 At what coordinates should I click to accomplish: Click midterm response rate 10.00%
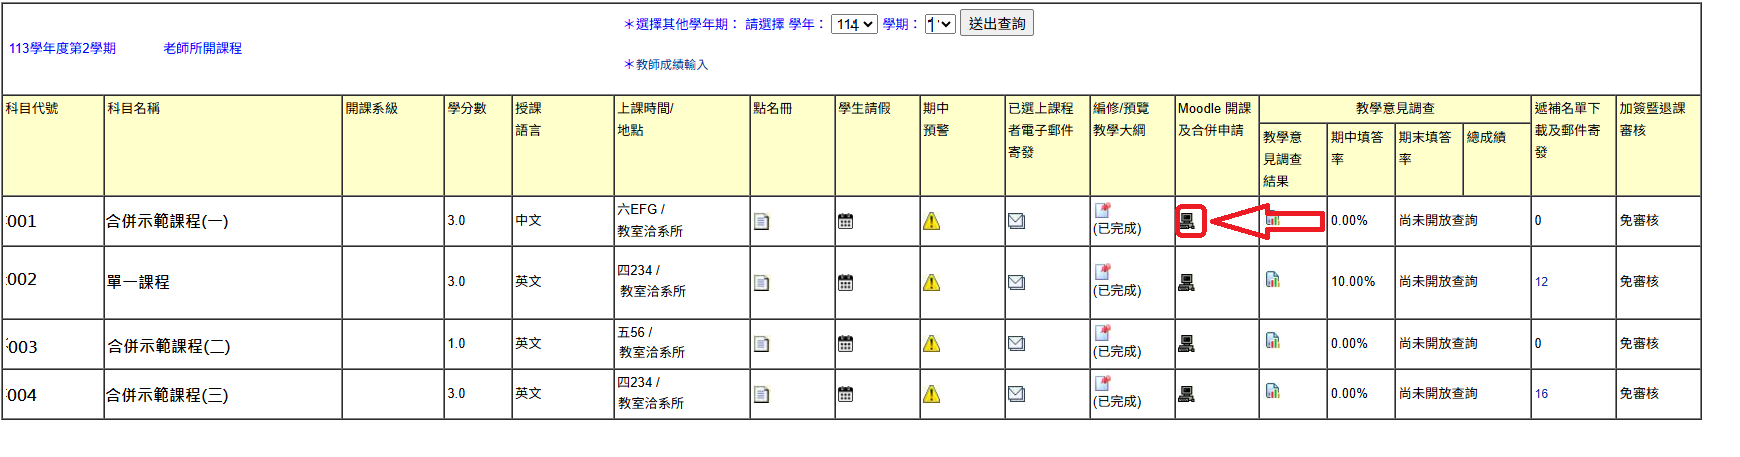[x=1353, y=282]
